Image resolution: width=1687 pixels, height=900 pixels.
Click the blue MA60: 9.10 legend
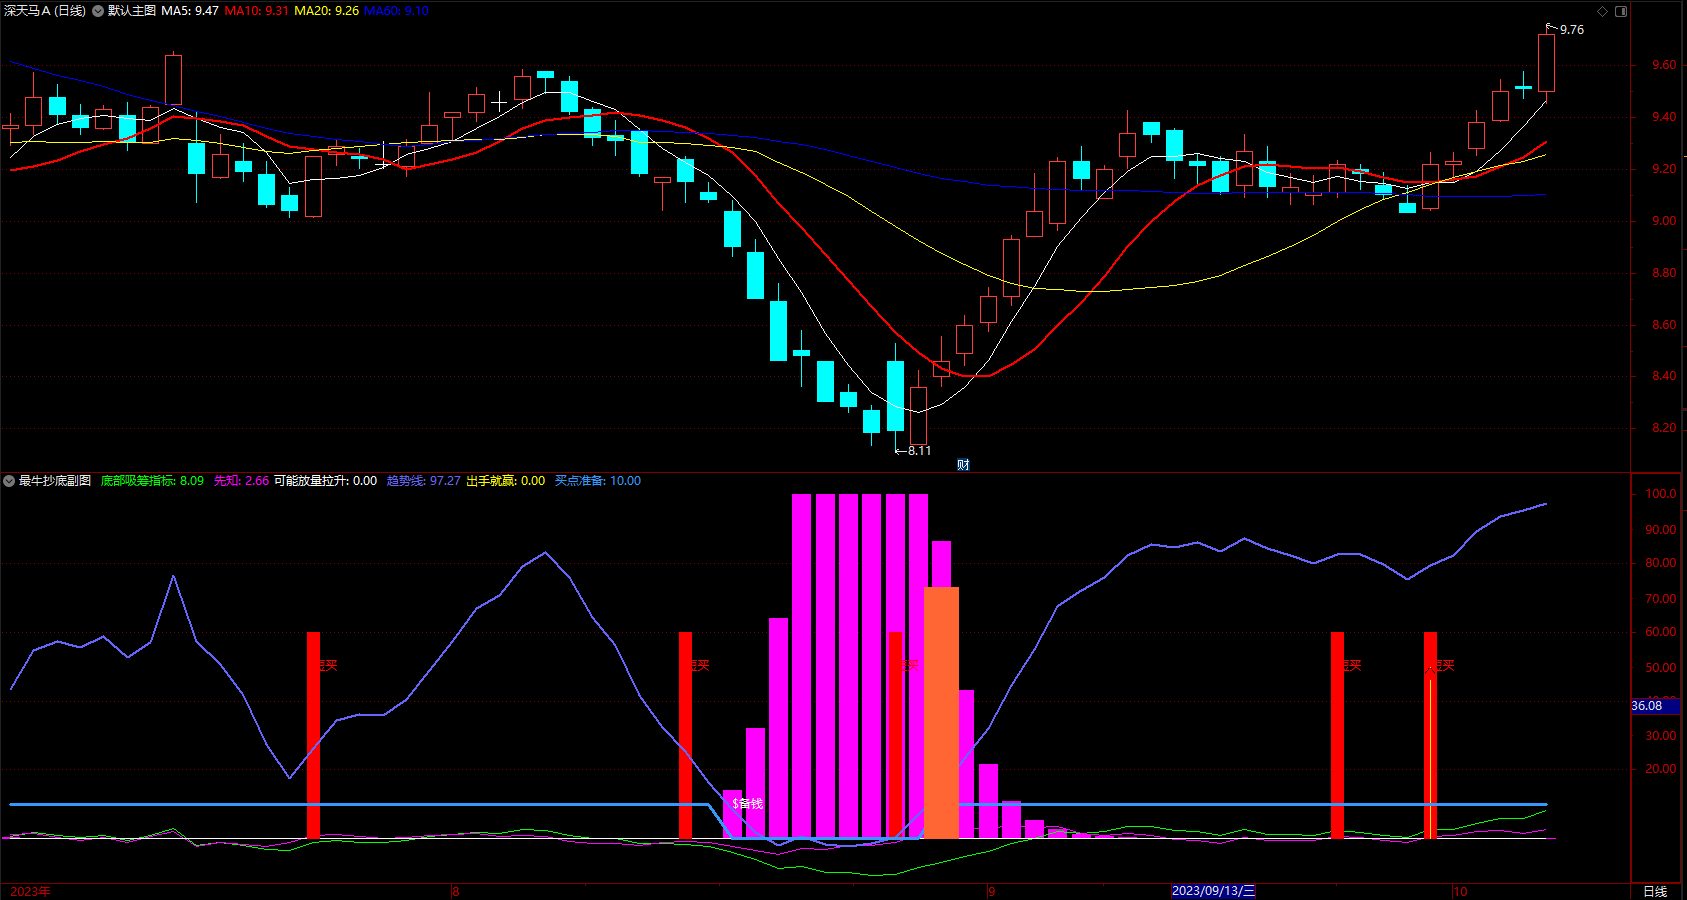click(x=396, y=11)
